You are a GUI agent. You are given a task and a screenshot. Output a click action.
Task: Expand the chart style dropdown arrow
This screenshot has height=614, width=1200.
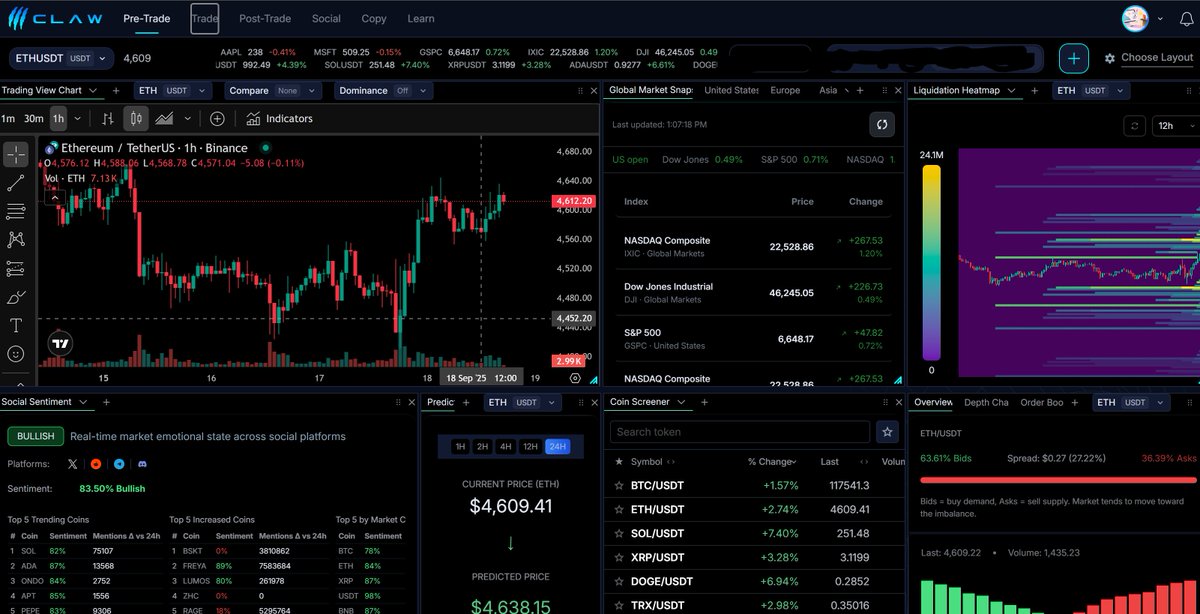tap(187, 118)
